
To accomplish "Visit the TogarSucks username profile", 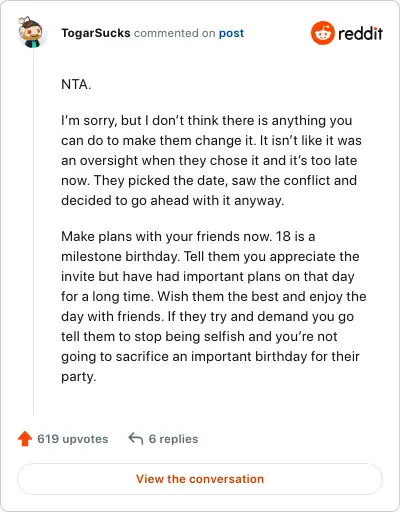I will coord(96,33).
